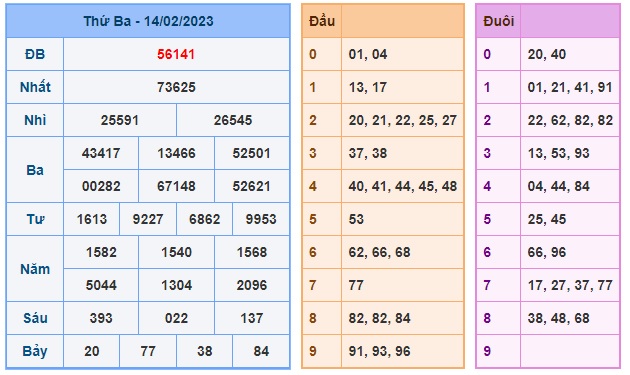Screen dimensions: 630x375
Task: Select Ba prize number 52501
Action: click(252, 153)
